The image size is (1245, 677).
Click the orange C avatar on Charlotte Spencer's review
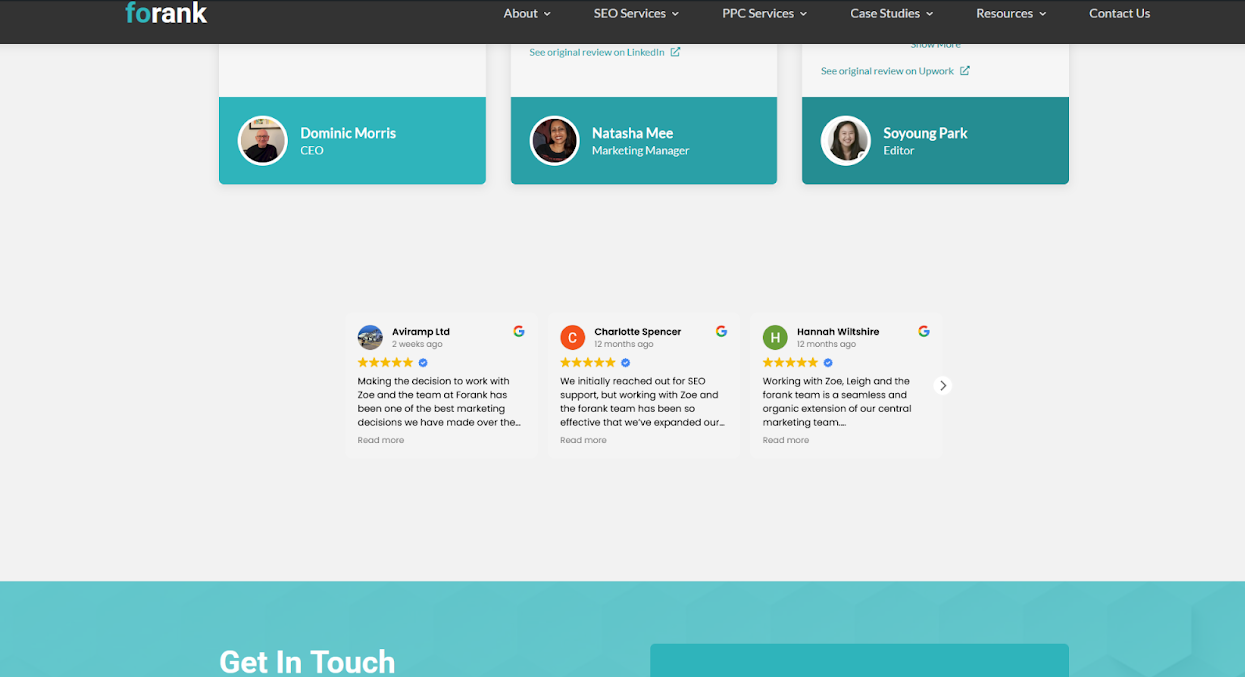(572, 337)
